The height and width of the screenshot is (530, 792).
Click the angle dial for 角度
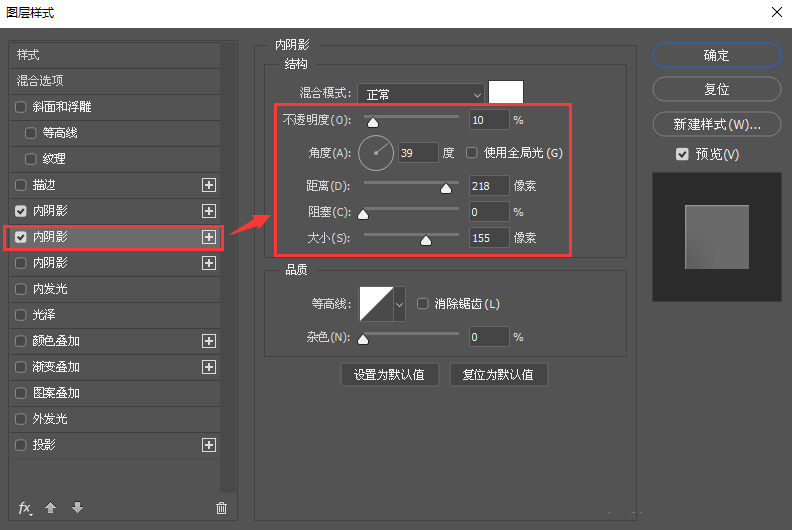coord(376,153)
